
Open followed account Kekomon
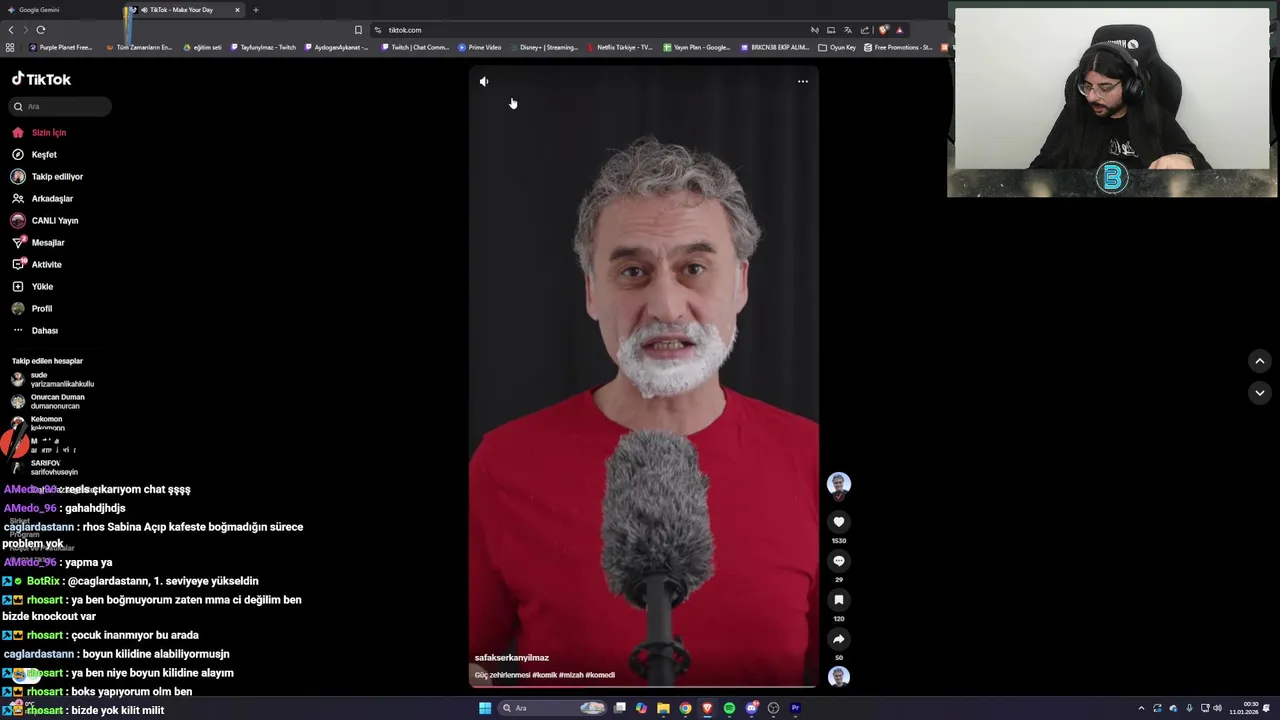click(38, 423)
